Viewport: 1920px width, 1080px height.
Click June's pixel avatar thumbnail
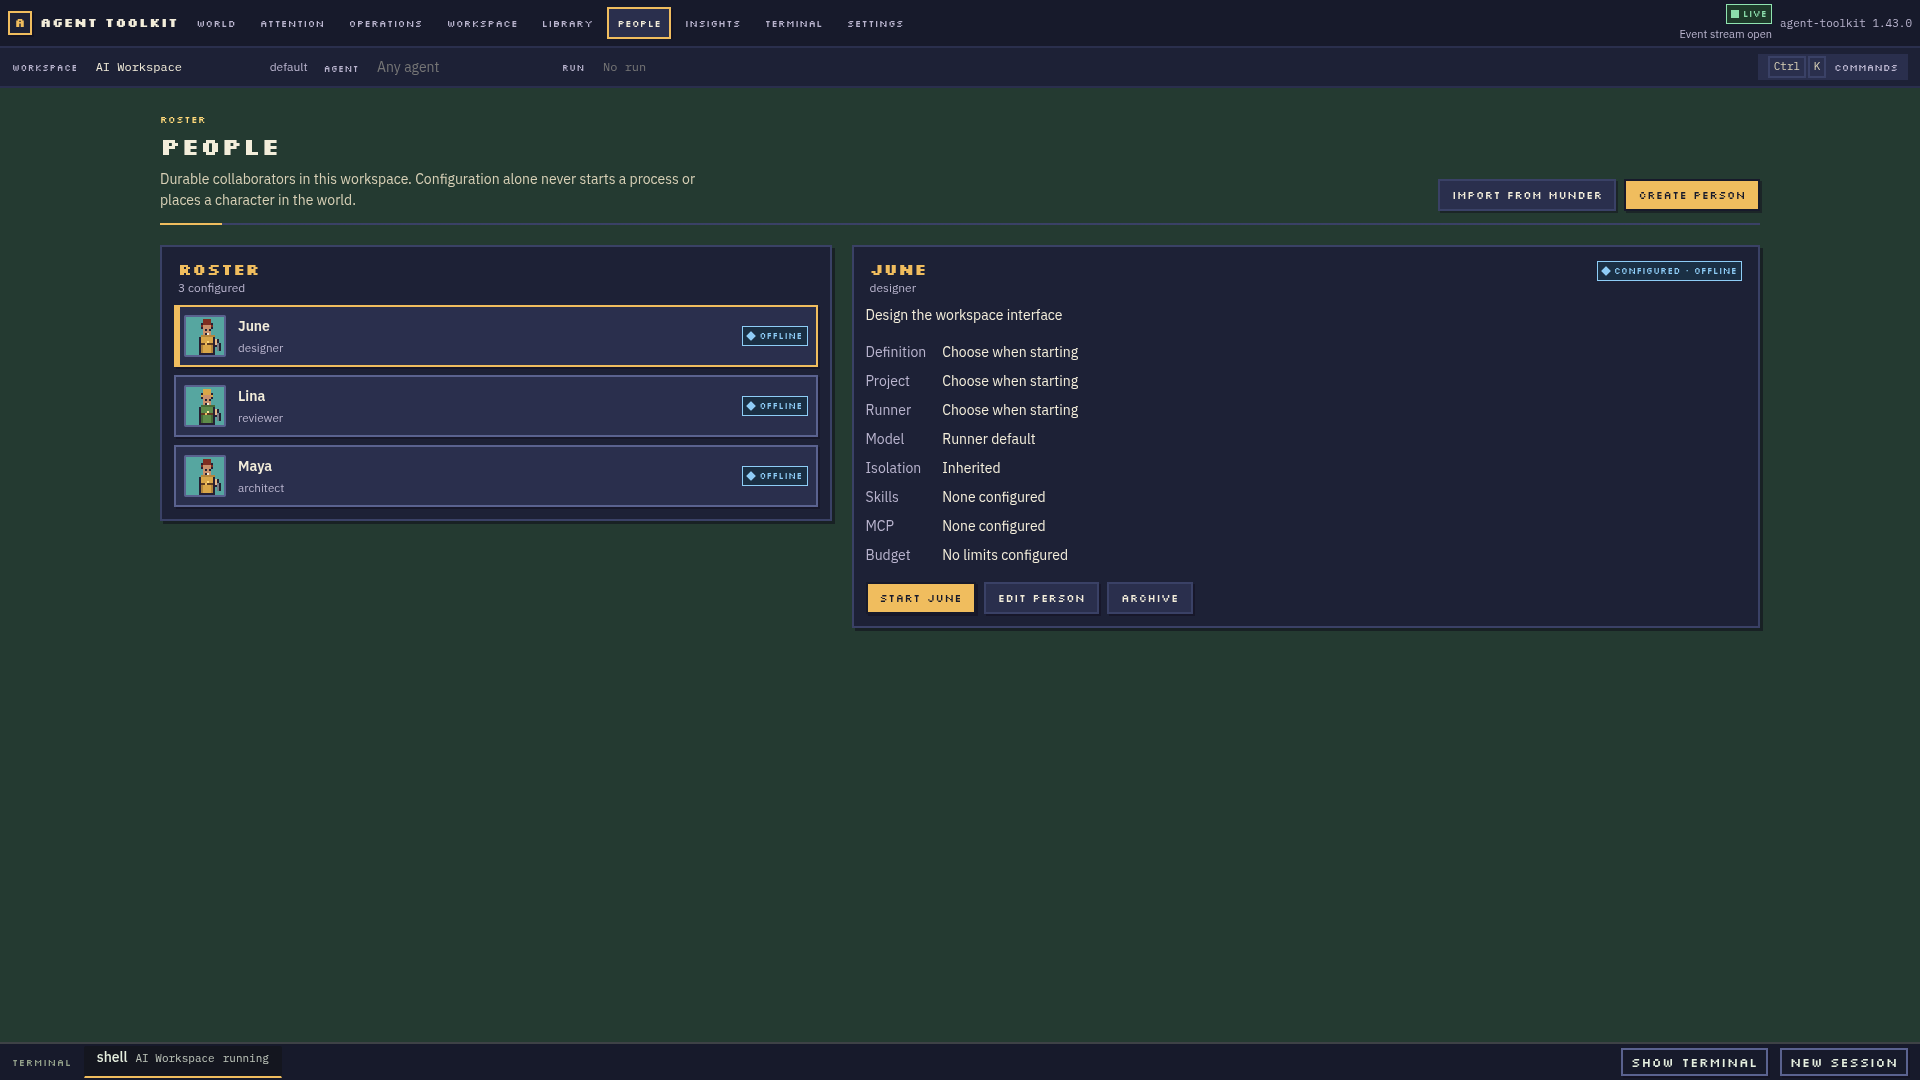[205, 336]
